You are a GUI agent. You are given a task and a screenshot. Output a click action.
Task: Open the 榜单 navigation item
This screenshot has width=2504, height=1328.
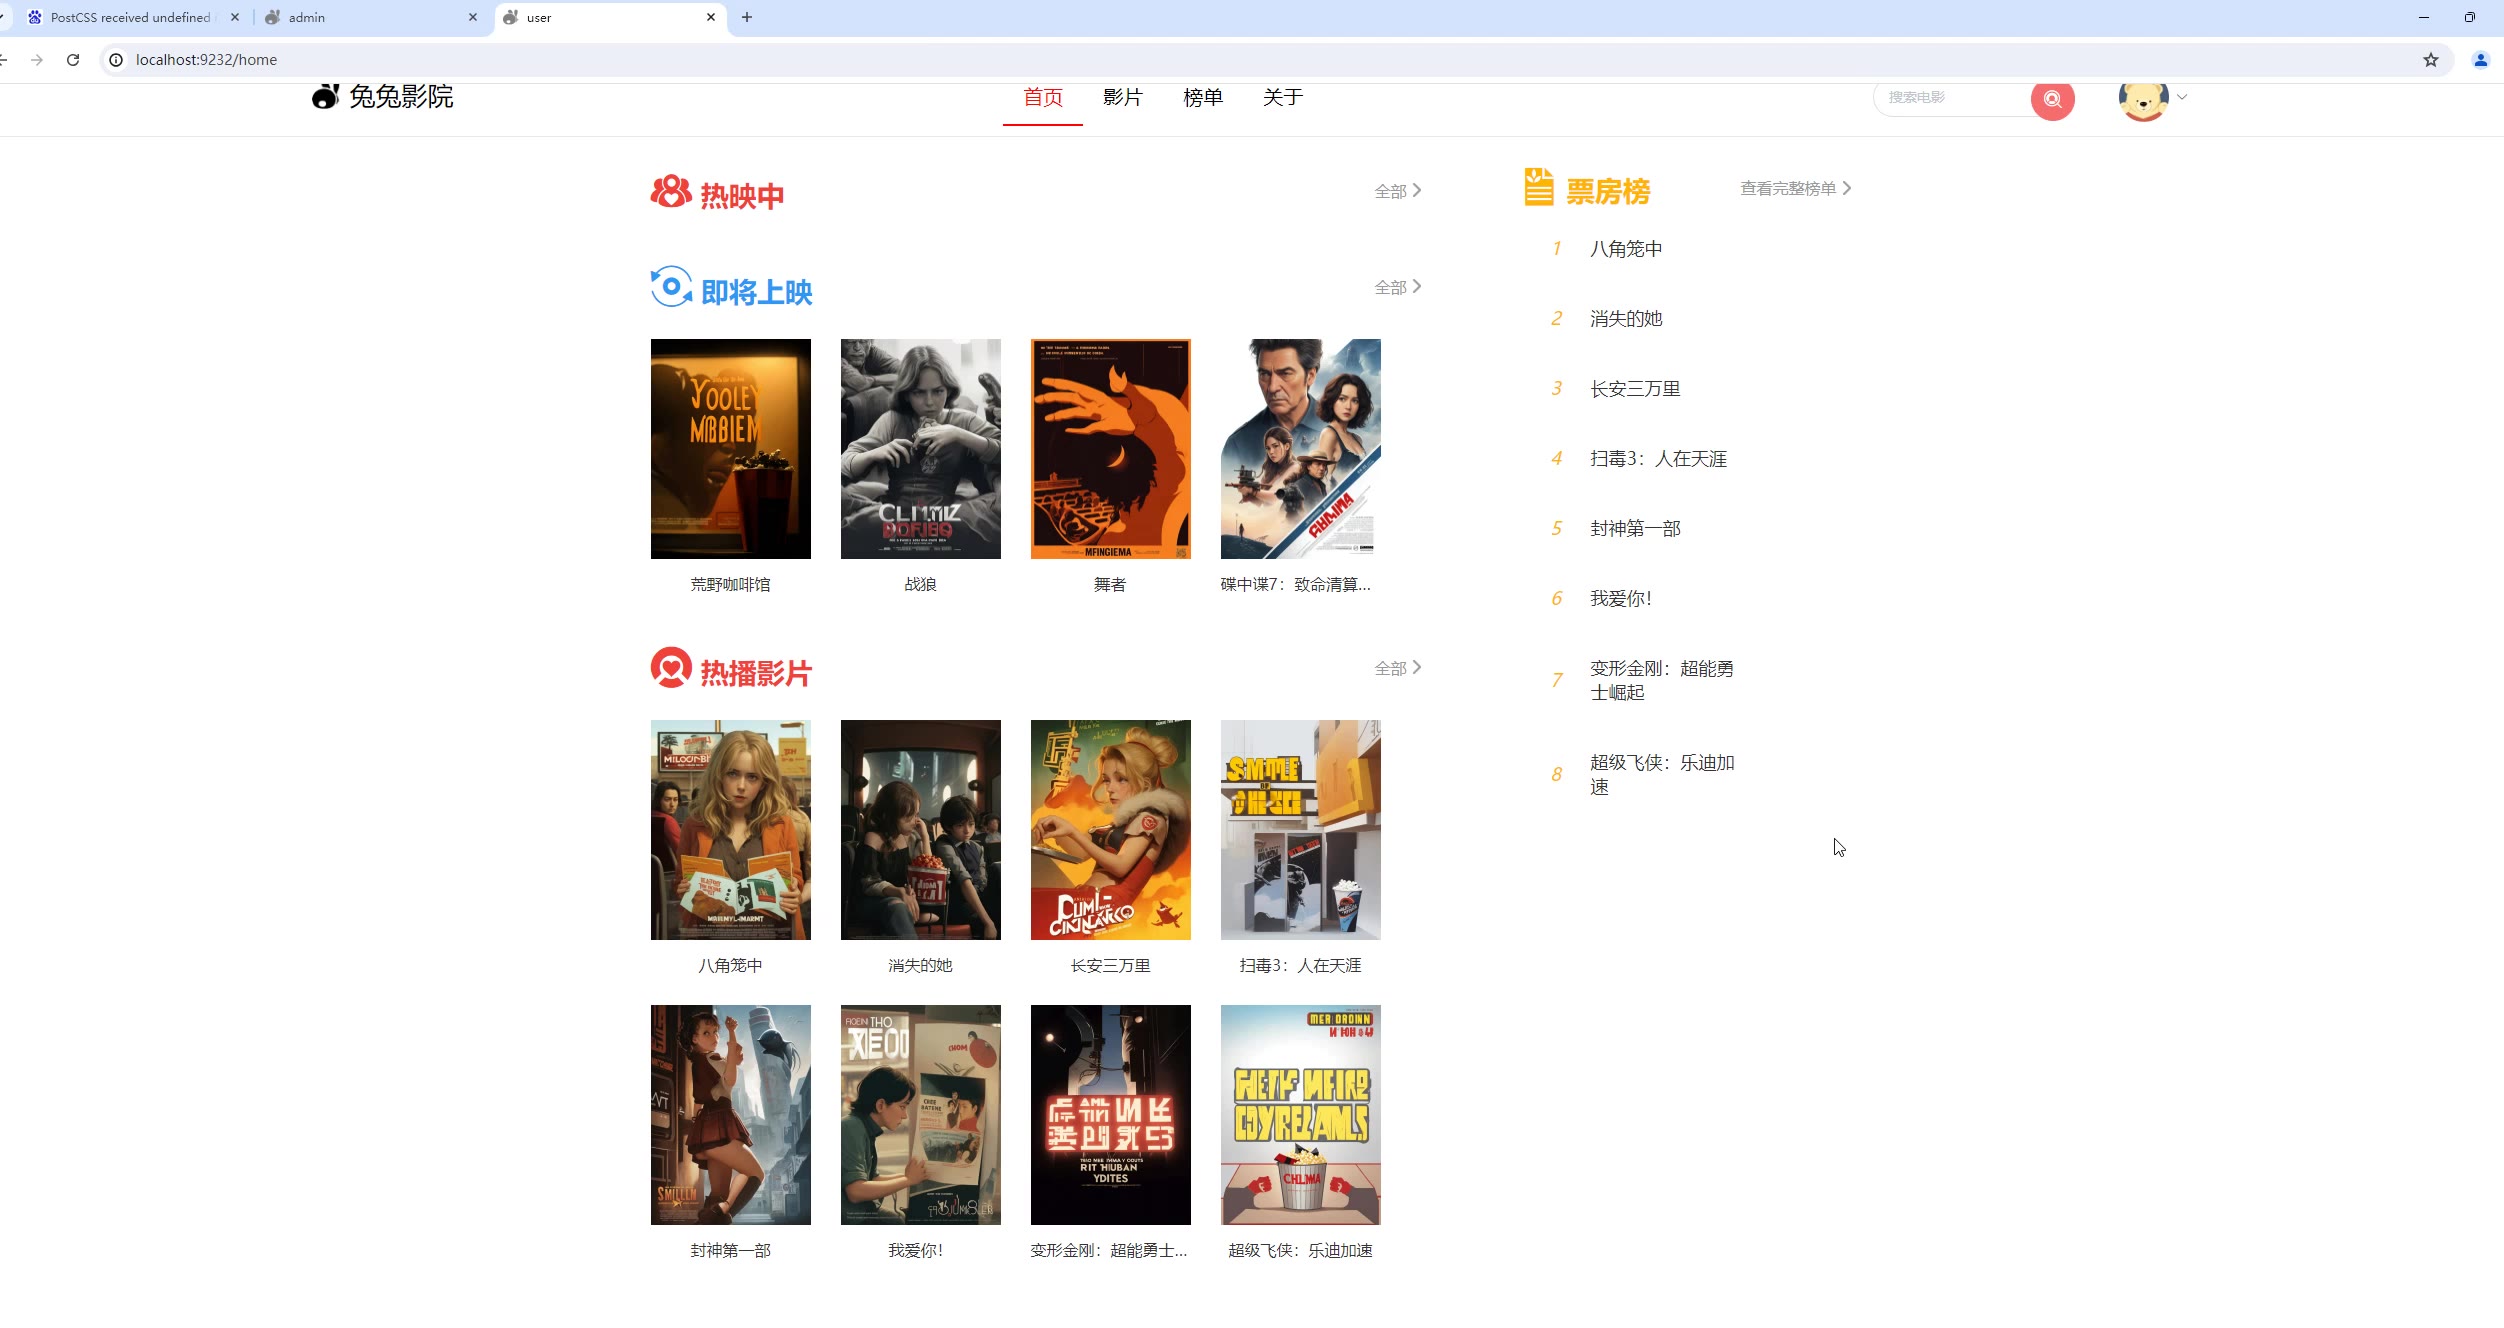[1203, 97]
